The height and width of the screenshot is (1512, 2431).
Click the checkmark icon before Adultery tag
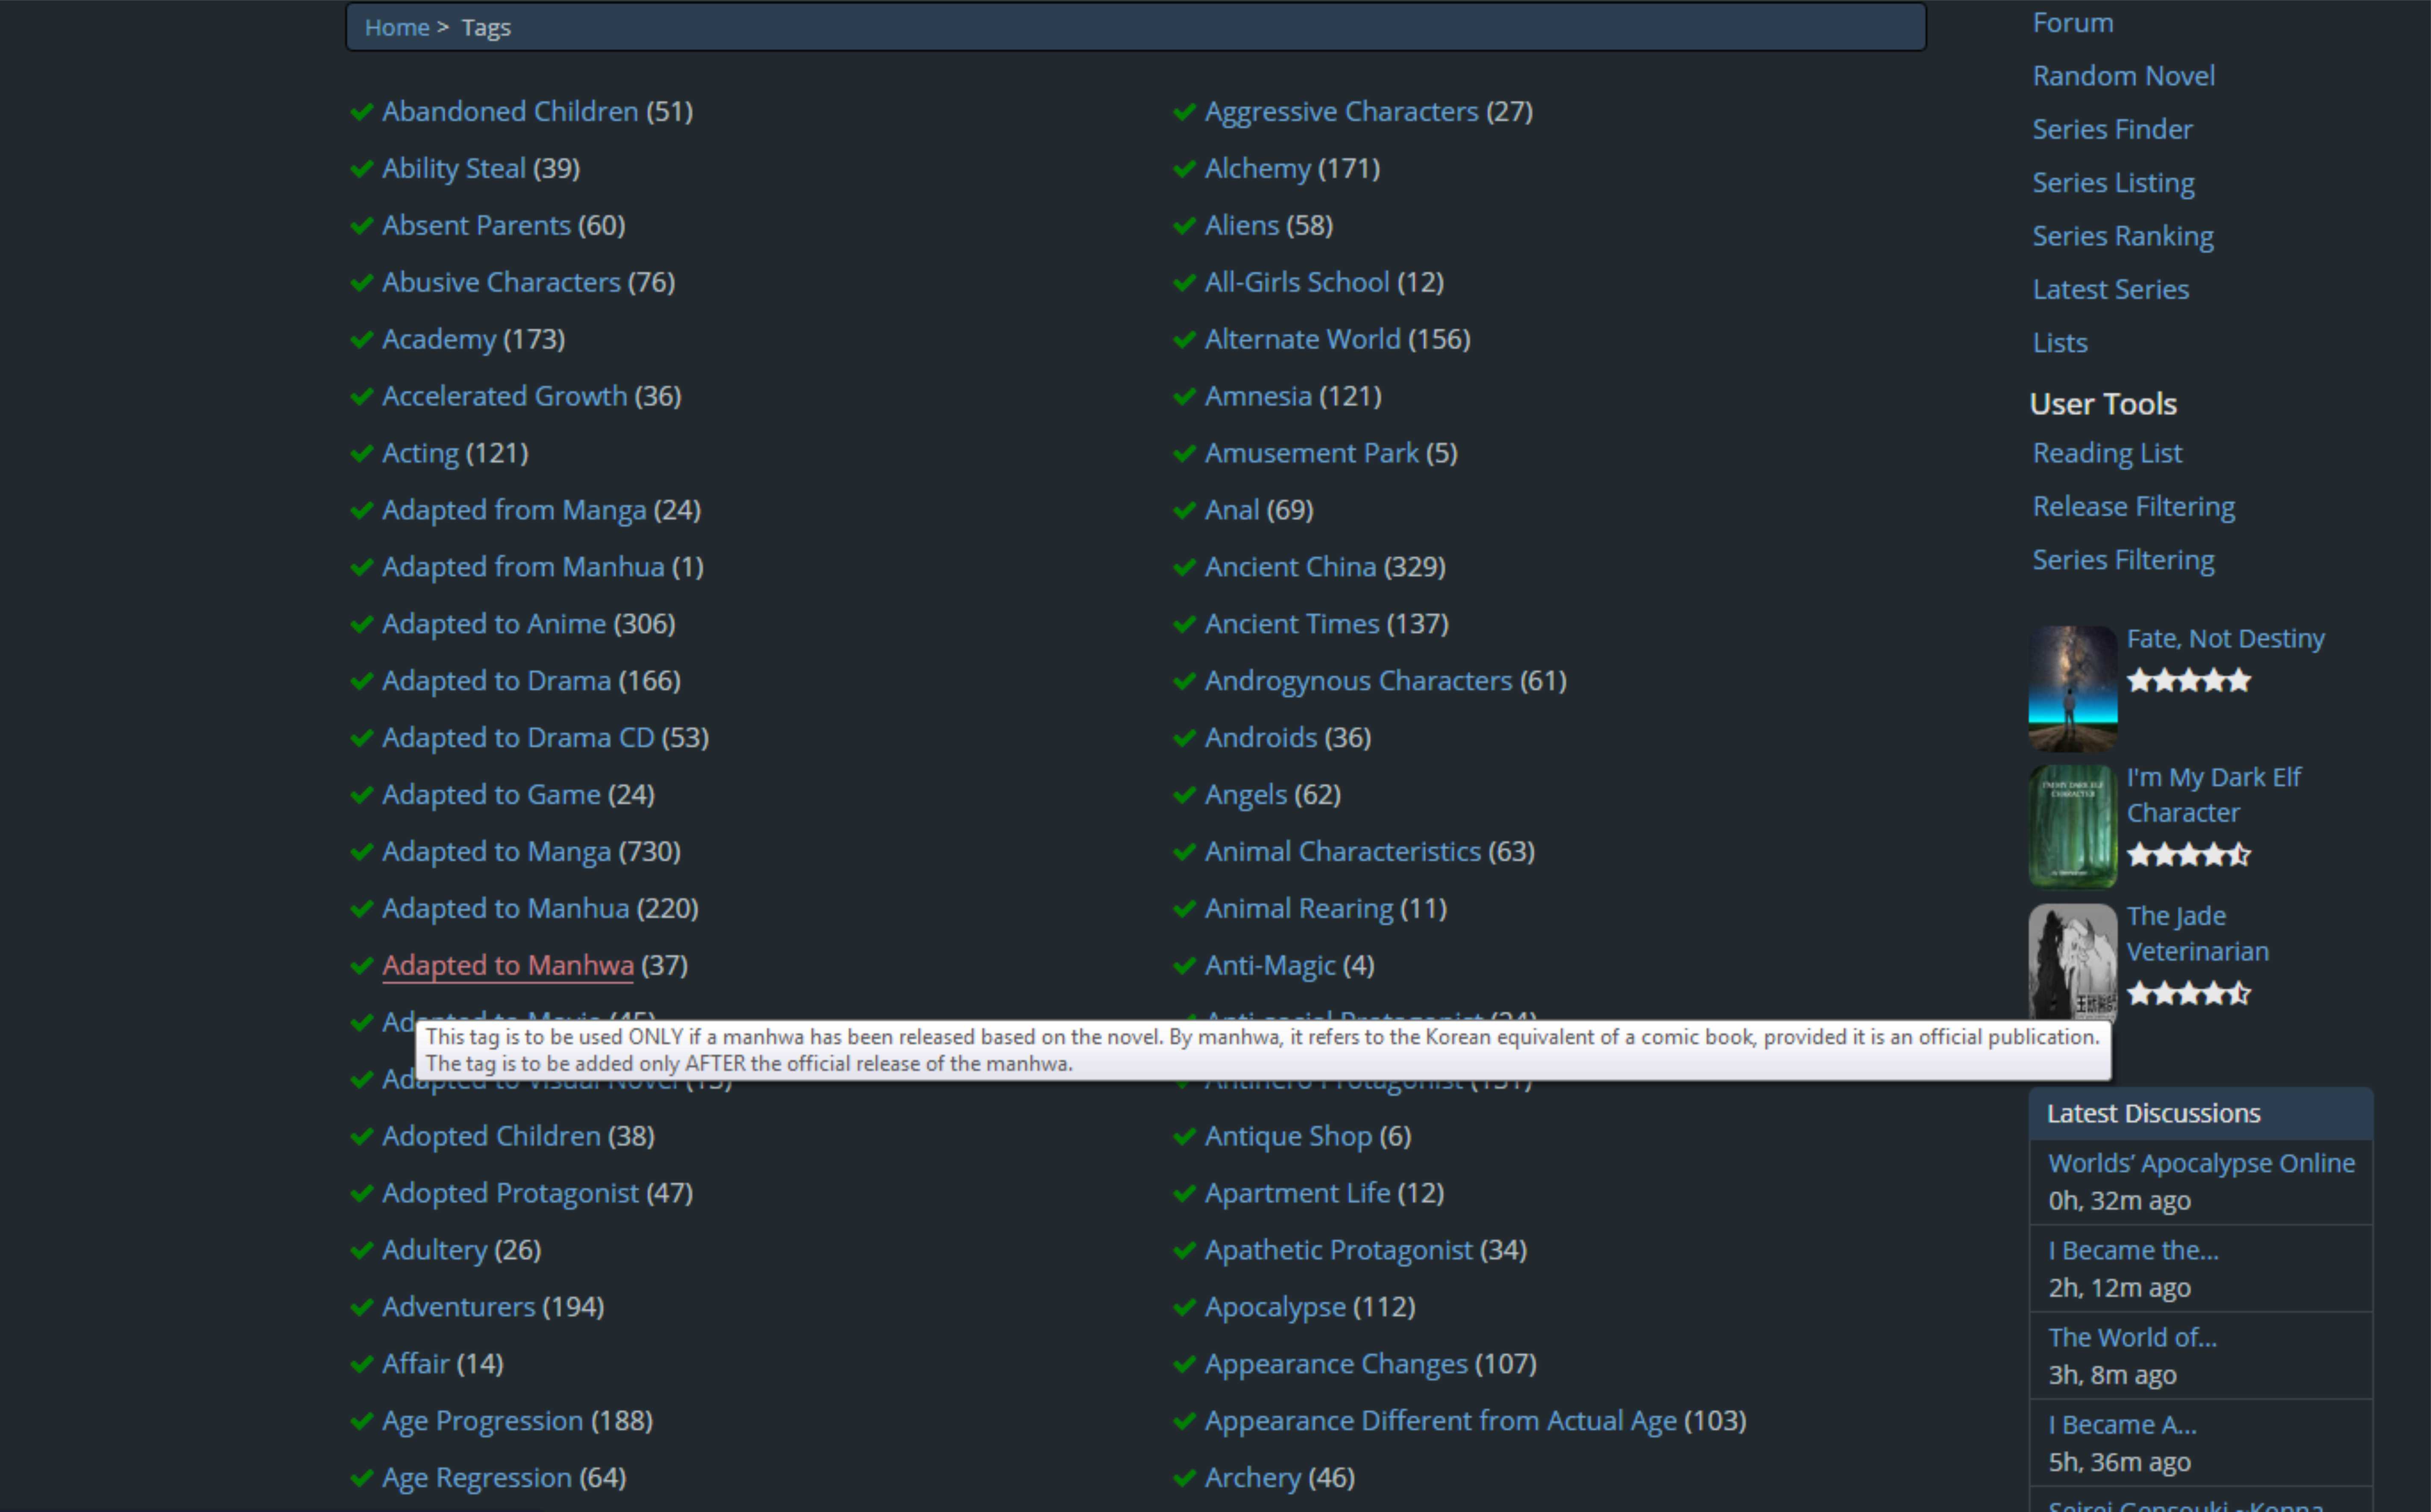pyautogui.click(x=362, y=1251)
